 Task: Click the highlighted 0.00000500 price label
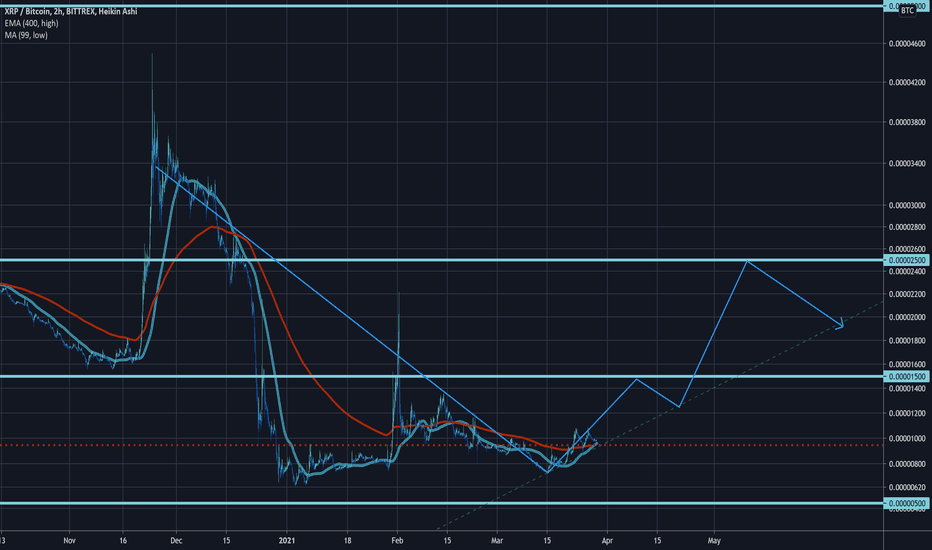coord(906,503)
